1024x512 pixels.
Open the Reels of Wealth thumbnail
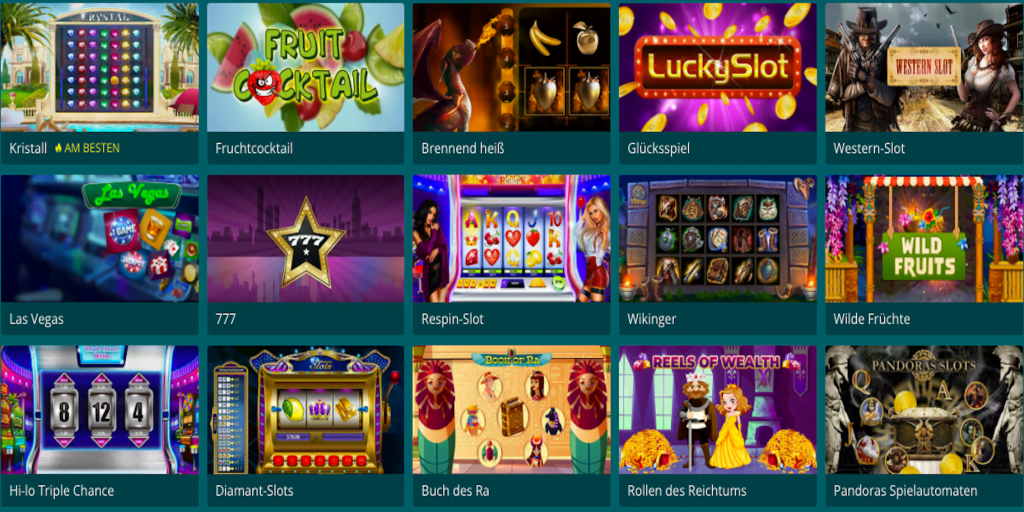tap(718, 409)
